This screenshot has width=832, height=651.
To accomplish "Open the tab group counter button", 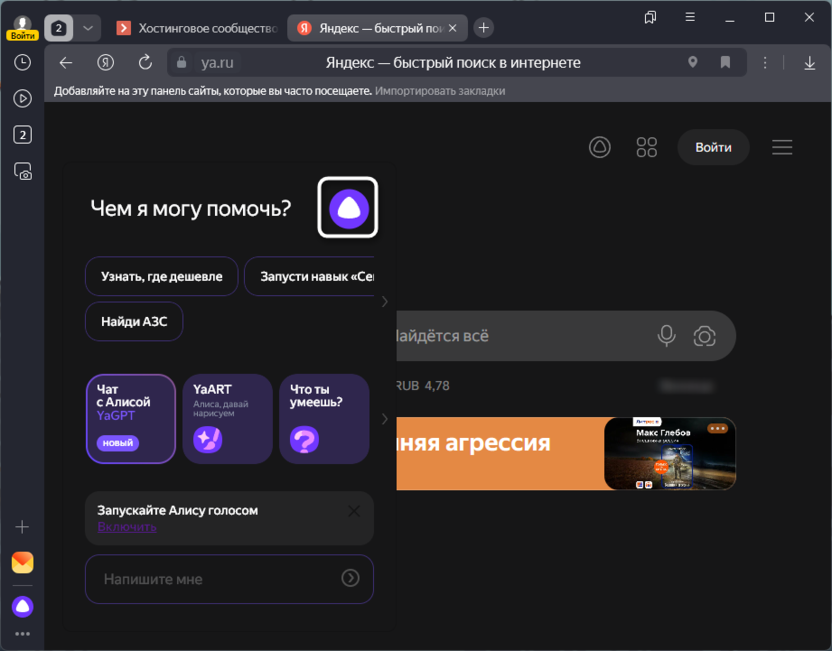I will pyautogui.click(x=58, y=28).
